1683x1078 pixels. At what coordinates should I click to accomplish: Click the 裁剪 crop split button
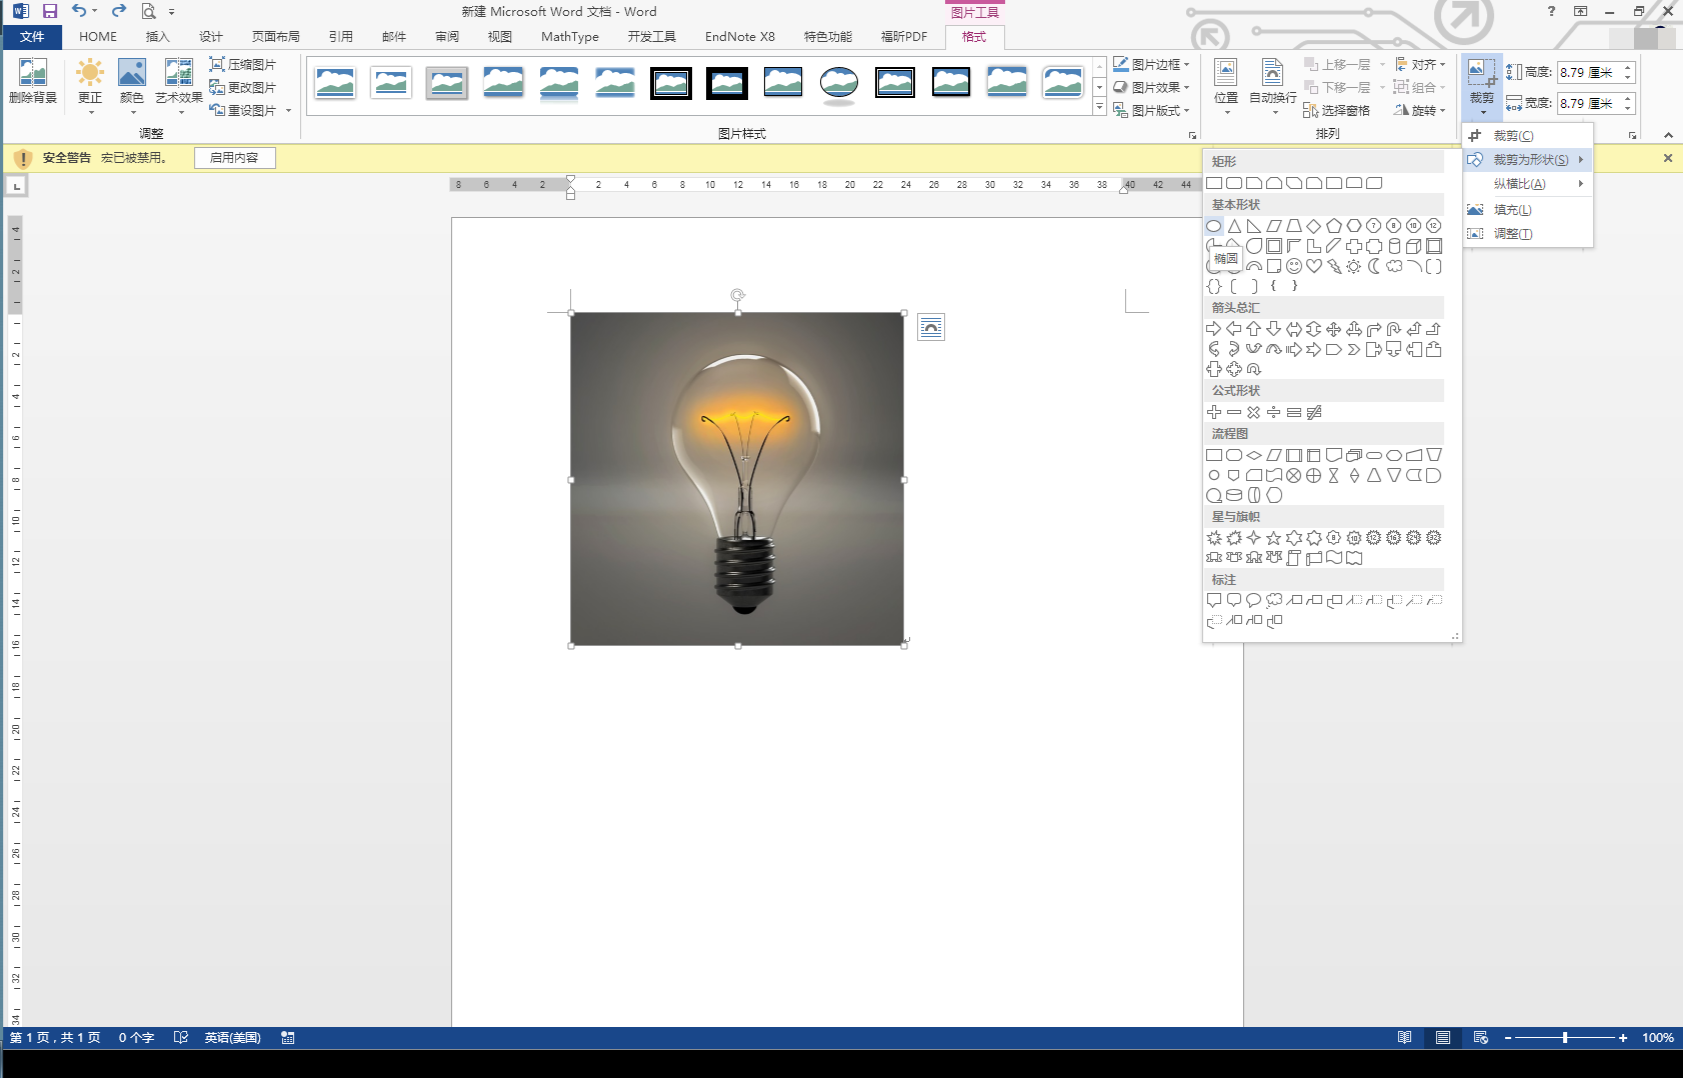[x=1482, y=86]
